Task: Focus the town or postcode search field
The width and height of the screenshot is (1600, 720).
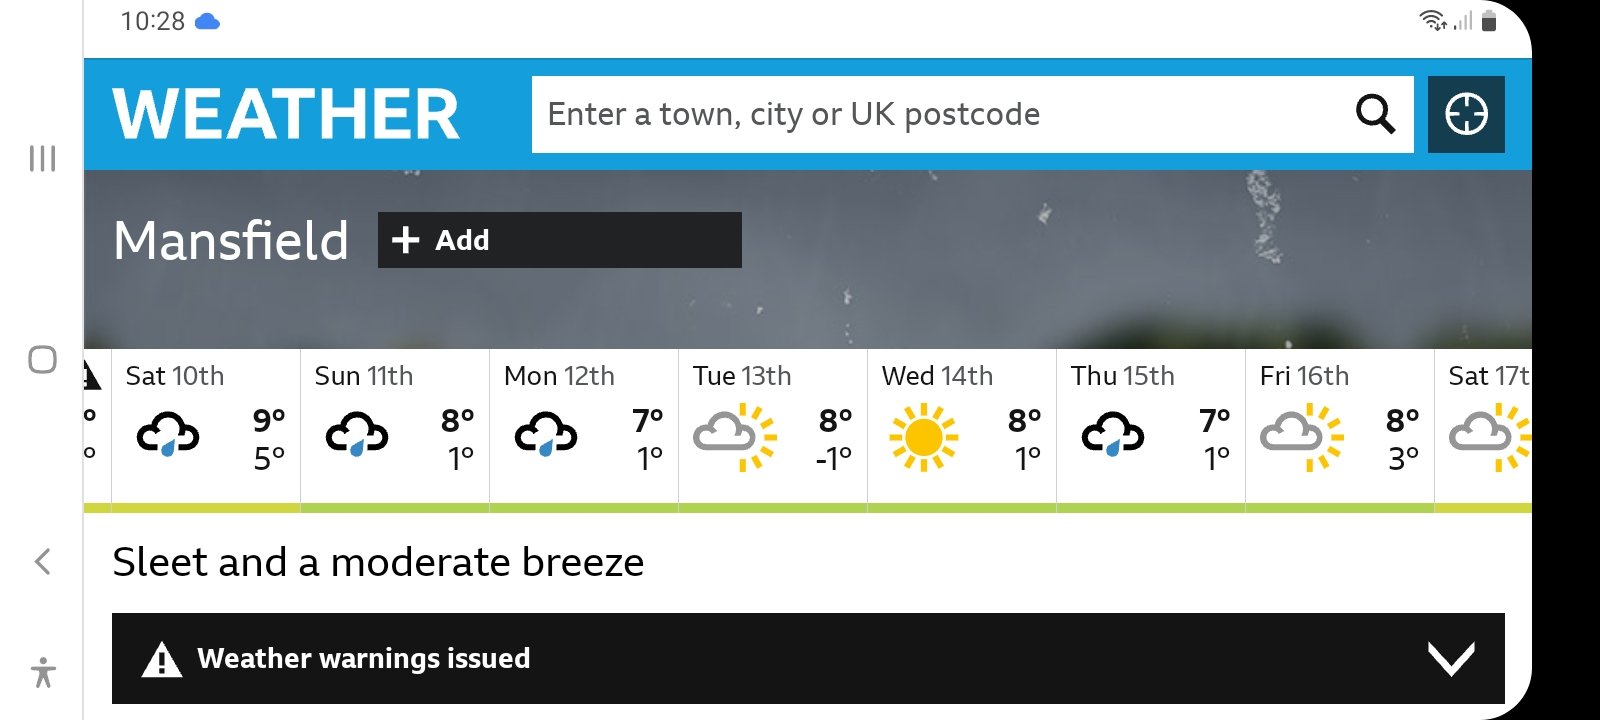Action: [x=940, y=114]
